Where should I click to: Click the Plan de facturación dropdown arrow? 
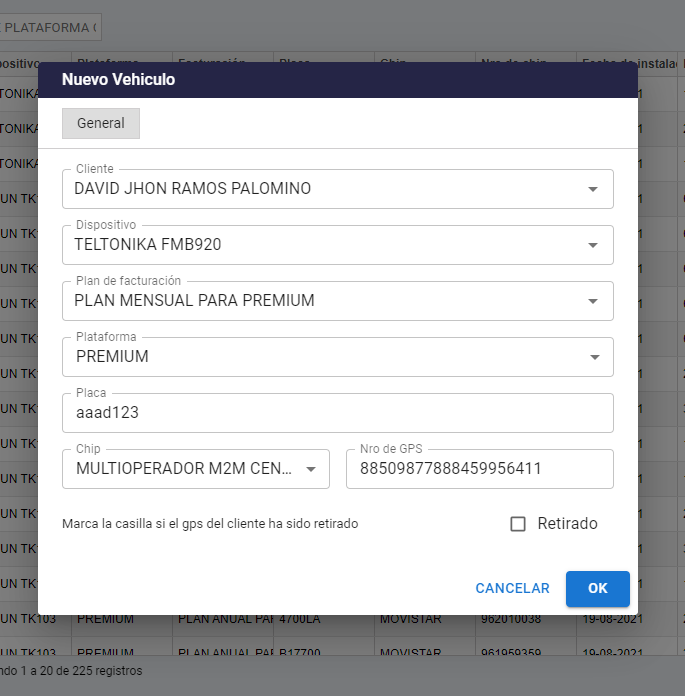593,301
